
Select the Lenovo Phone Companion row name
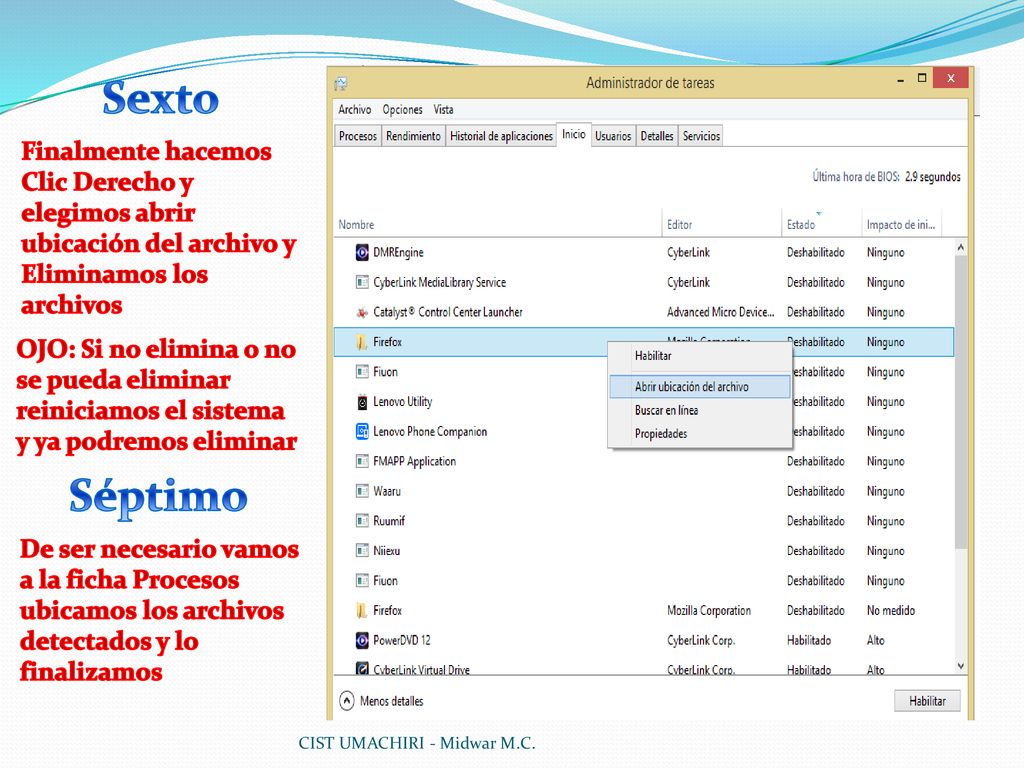[430, 432]
